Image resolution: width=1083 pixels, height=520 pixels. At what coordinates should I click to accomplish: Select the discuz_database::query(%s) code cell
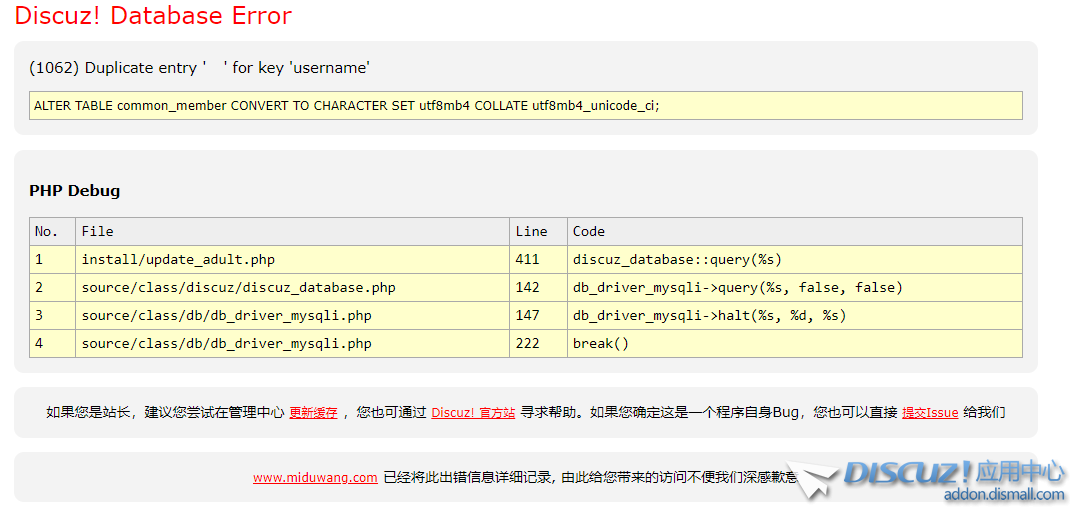[795, 260]
